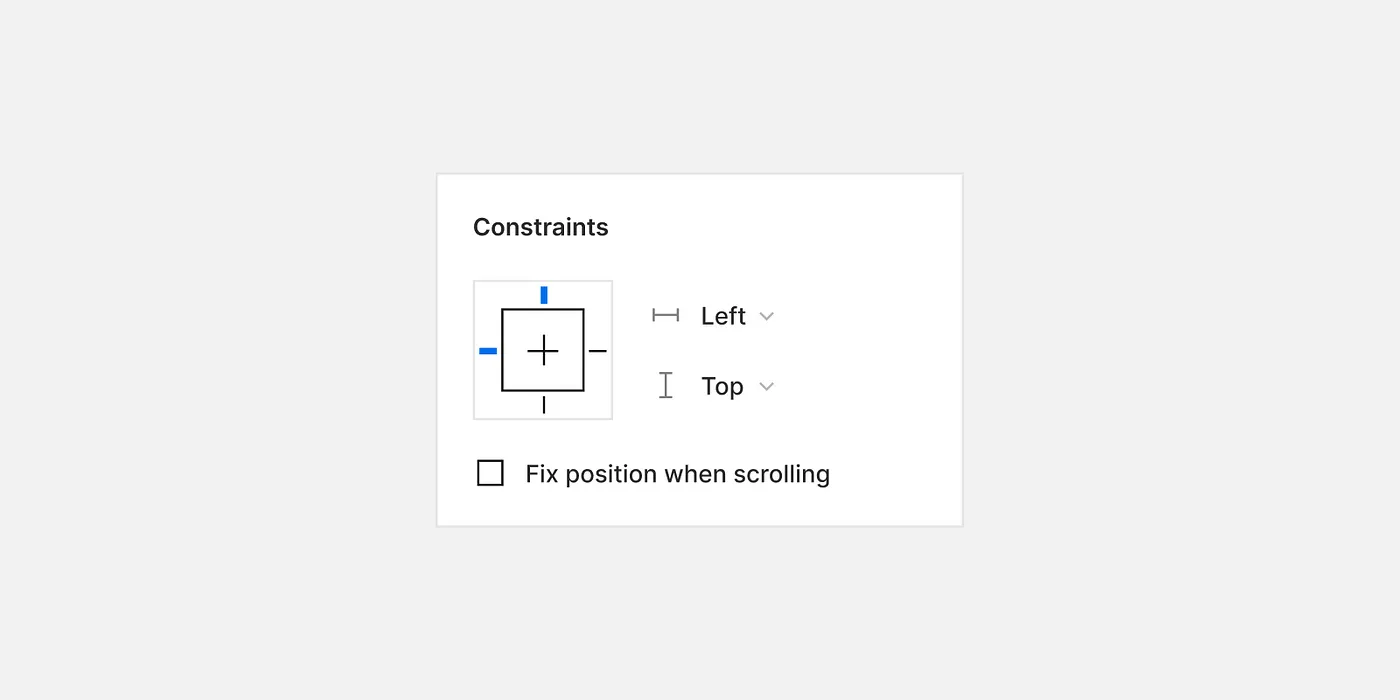Select the left constraint tick in the diagram
Image resolution: width=1400 pixels, height=700 pixels.
point(488,350)
